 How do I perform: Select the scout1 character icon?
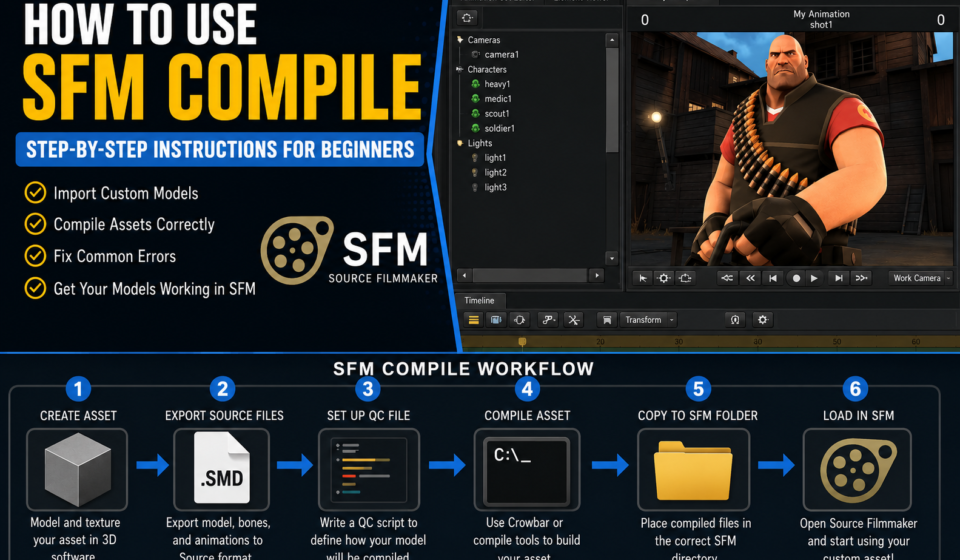(475, 113)
